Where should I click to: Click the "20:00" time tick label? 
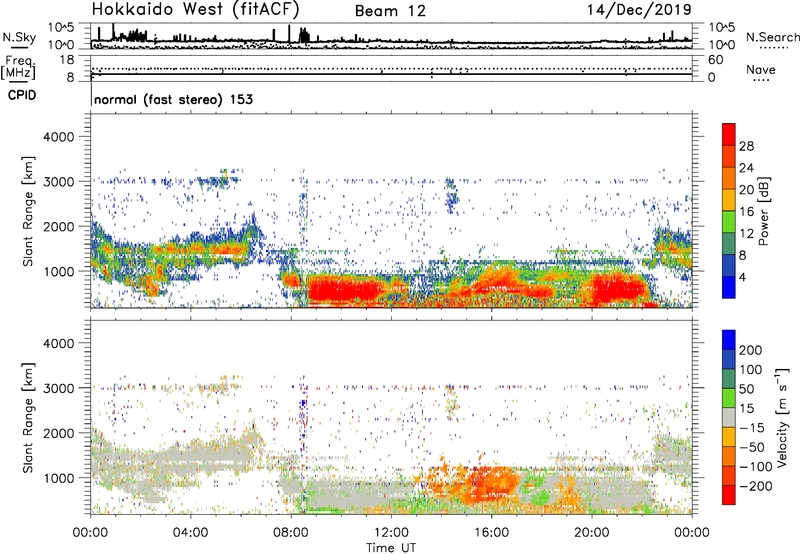point(591,533)
